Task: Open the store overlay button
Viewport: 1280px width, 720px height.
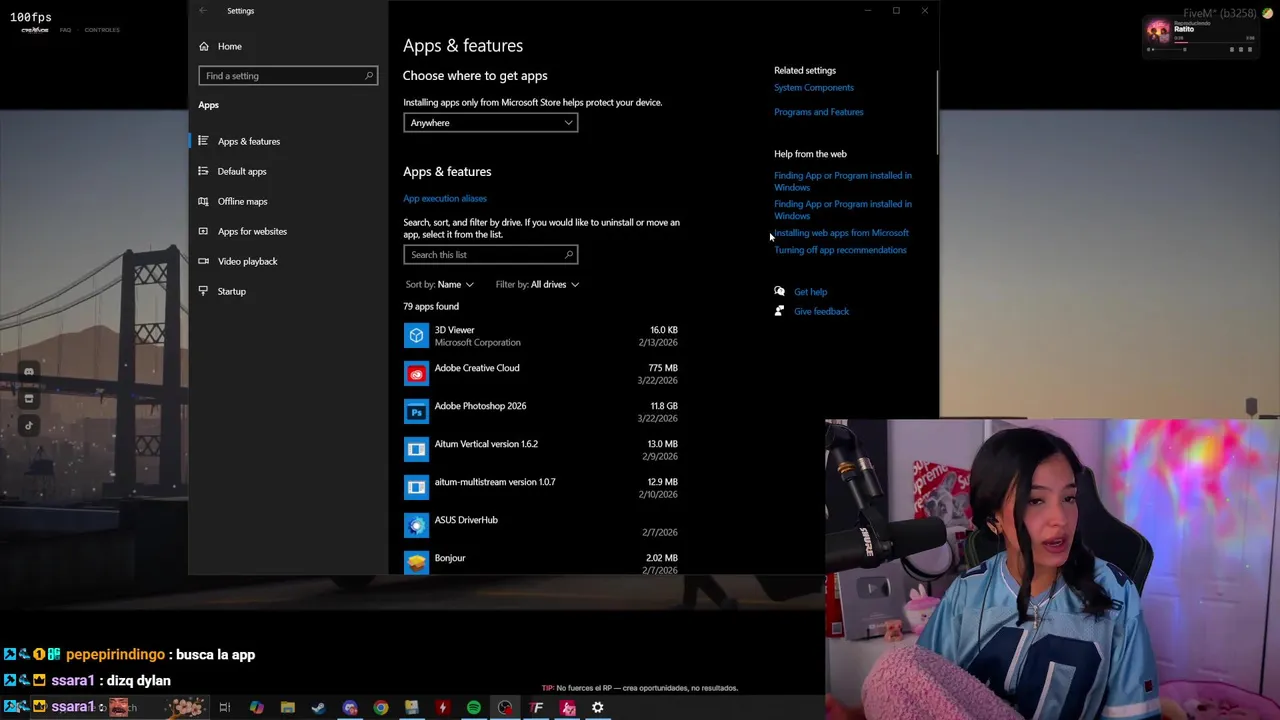Action: (29, 399)
